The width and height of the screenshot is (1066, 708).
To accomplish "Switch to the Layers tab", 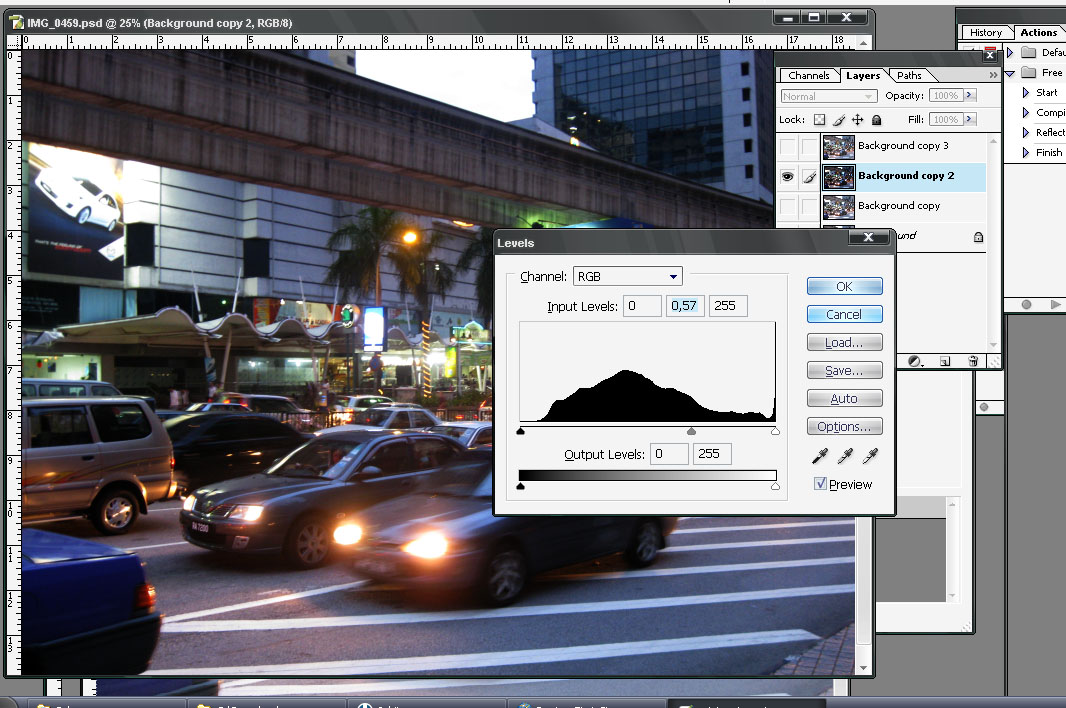I will pyautogui.click(x=863, y=75).
